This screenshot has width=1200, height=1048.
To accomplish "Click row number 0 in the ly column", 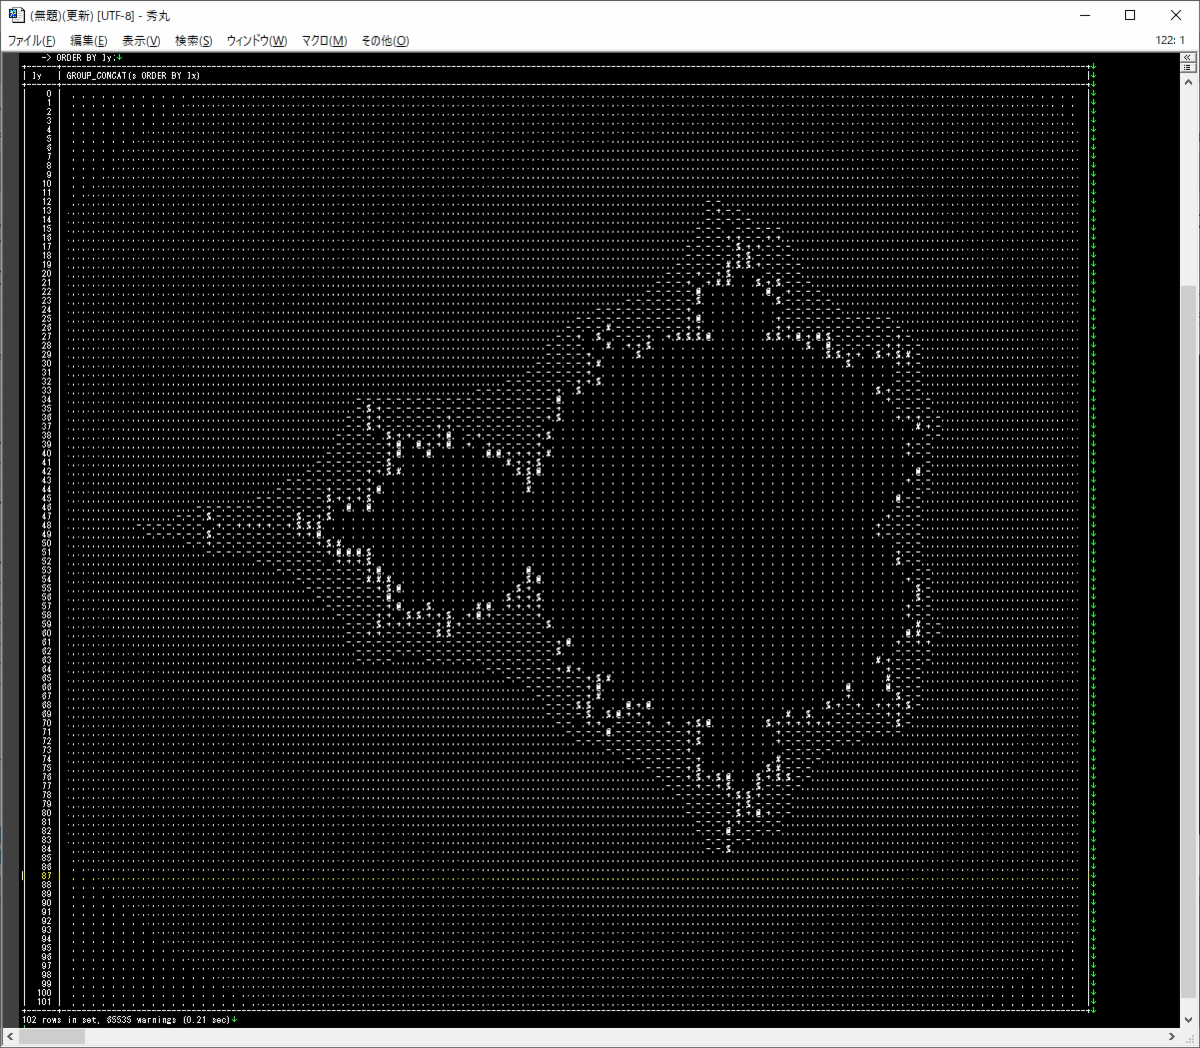I will pos(48,94).
